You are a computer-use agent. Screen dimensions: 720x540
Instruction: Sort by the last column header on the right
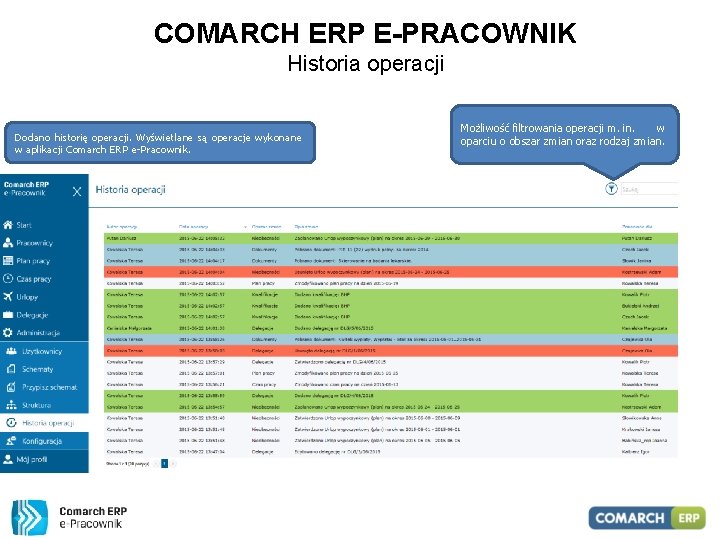coord(637,227)
